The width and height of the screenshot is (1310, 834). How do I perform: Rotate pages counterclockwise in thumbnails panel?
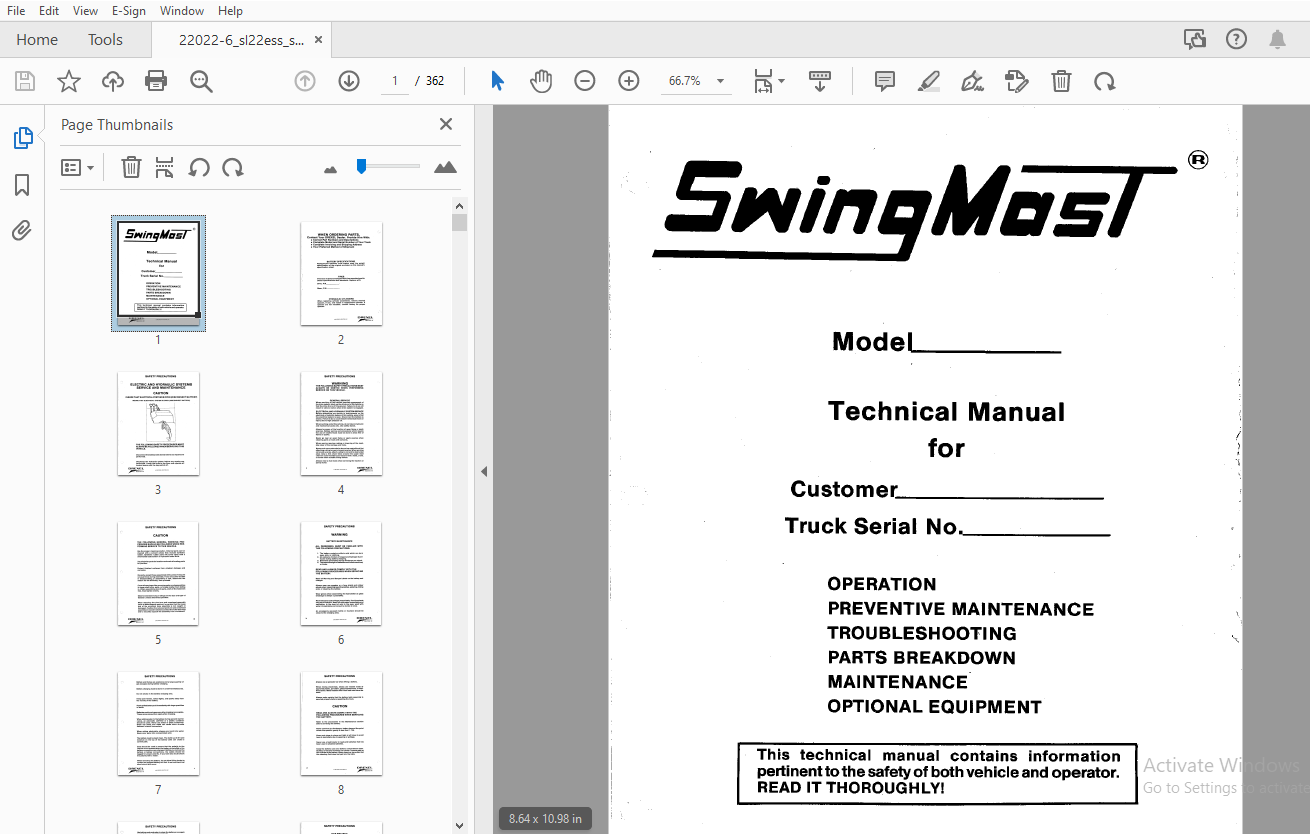pos(199,167)
